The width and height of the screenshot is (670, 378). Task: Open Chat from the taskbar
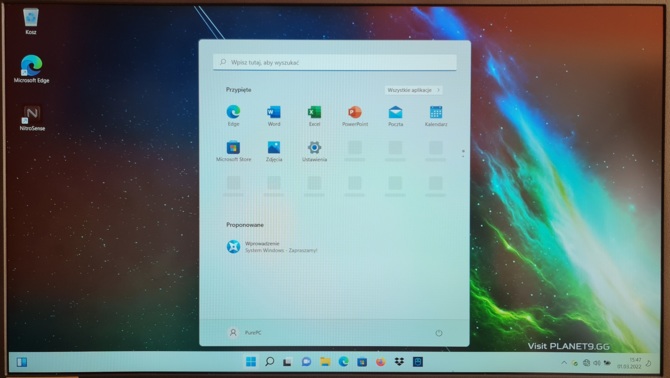click(x=306, y=362)
